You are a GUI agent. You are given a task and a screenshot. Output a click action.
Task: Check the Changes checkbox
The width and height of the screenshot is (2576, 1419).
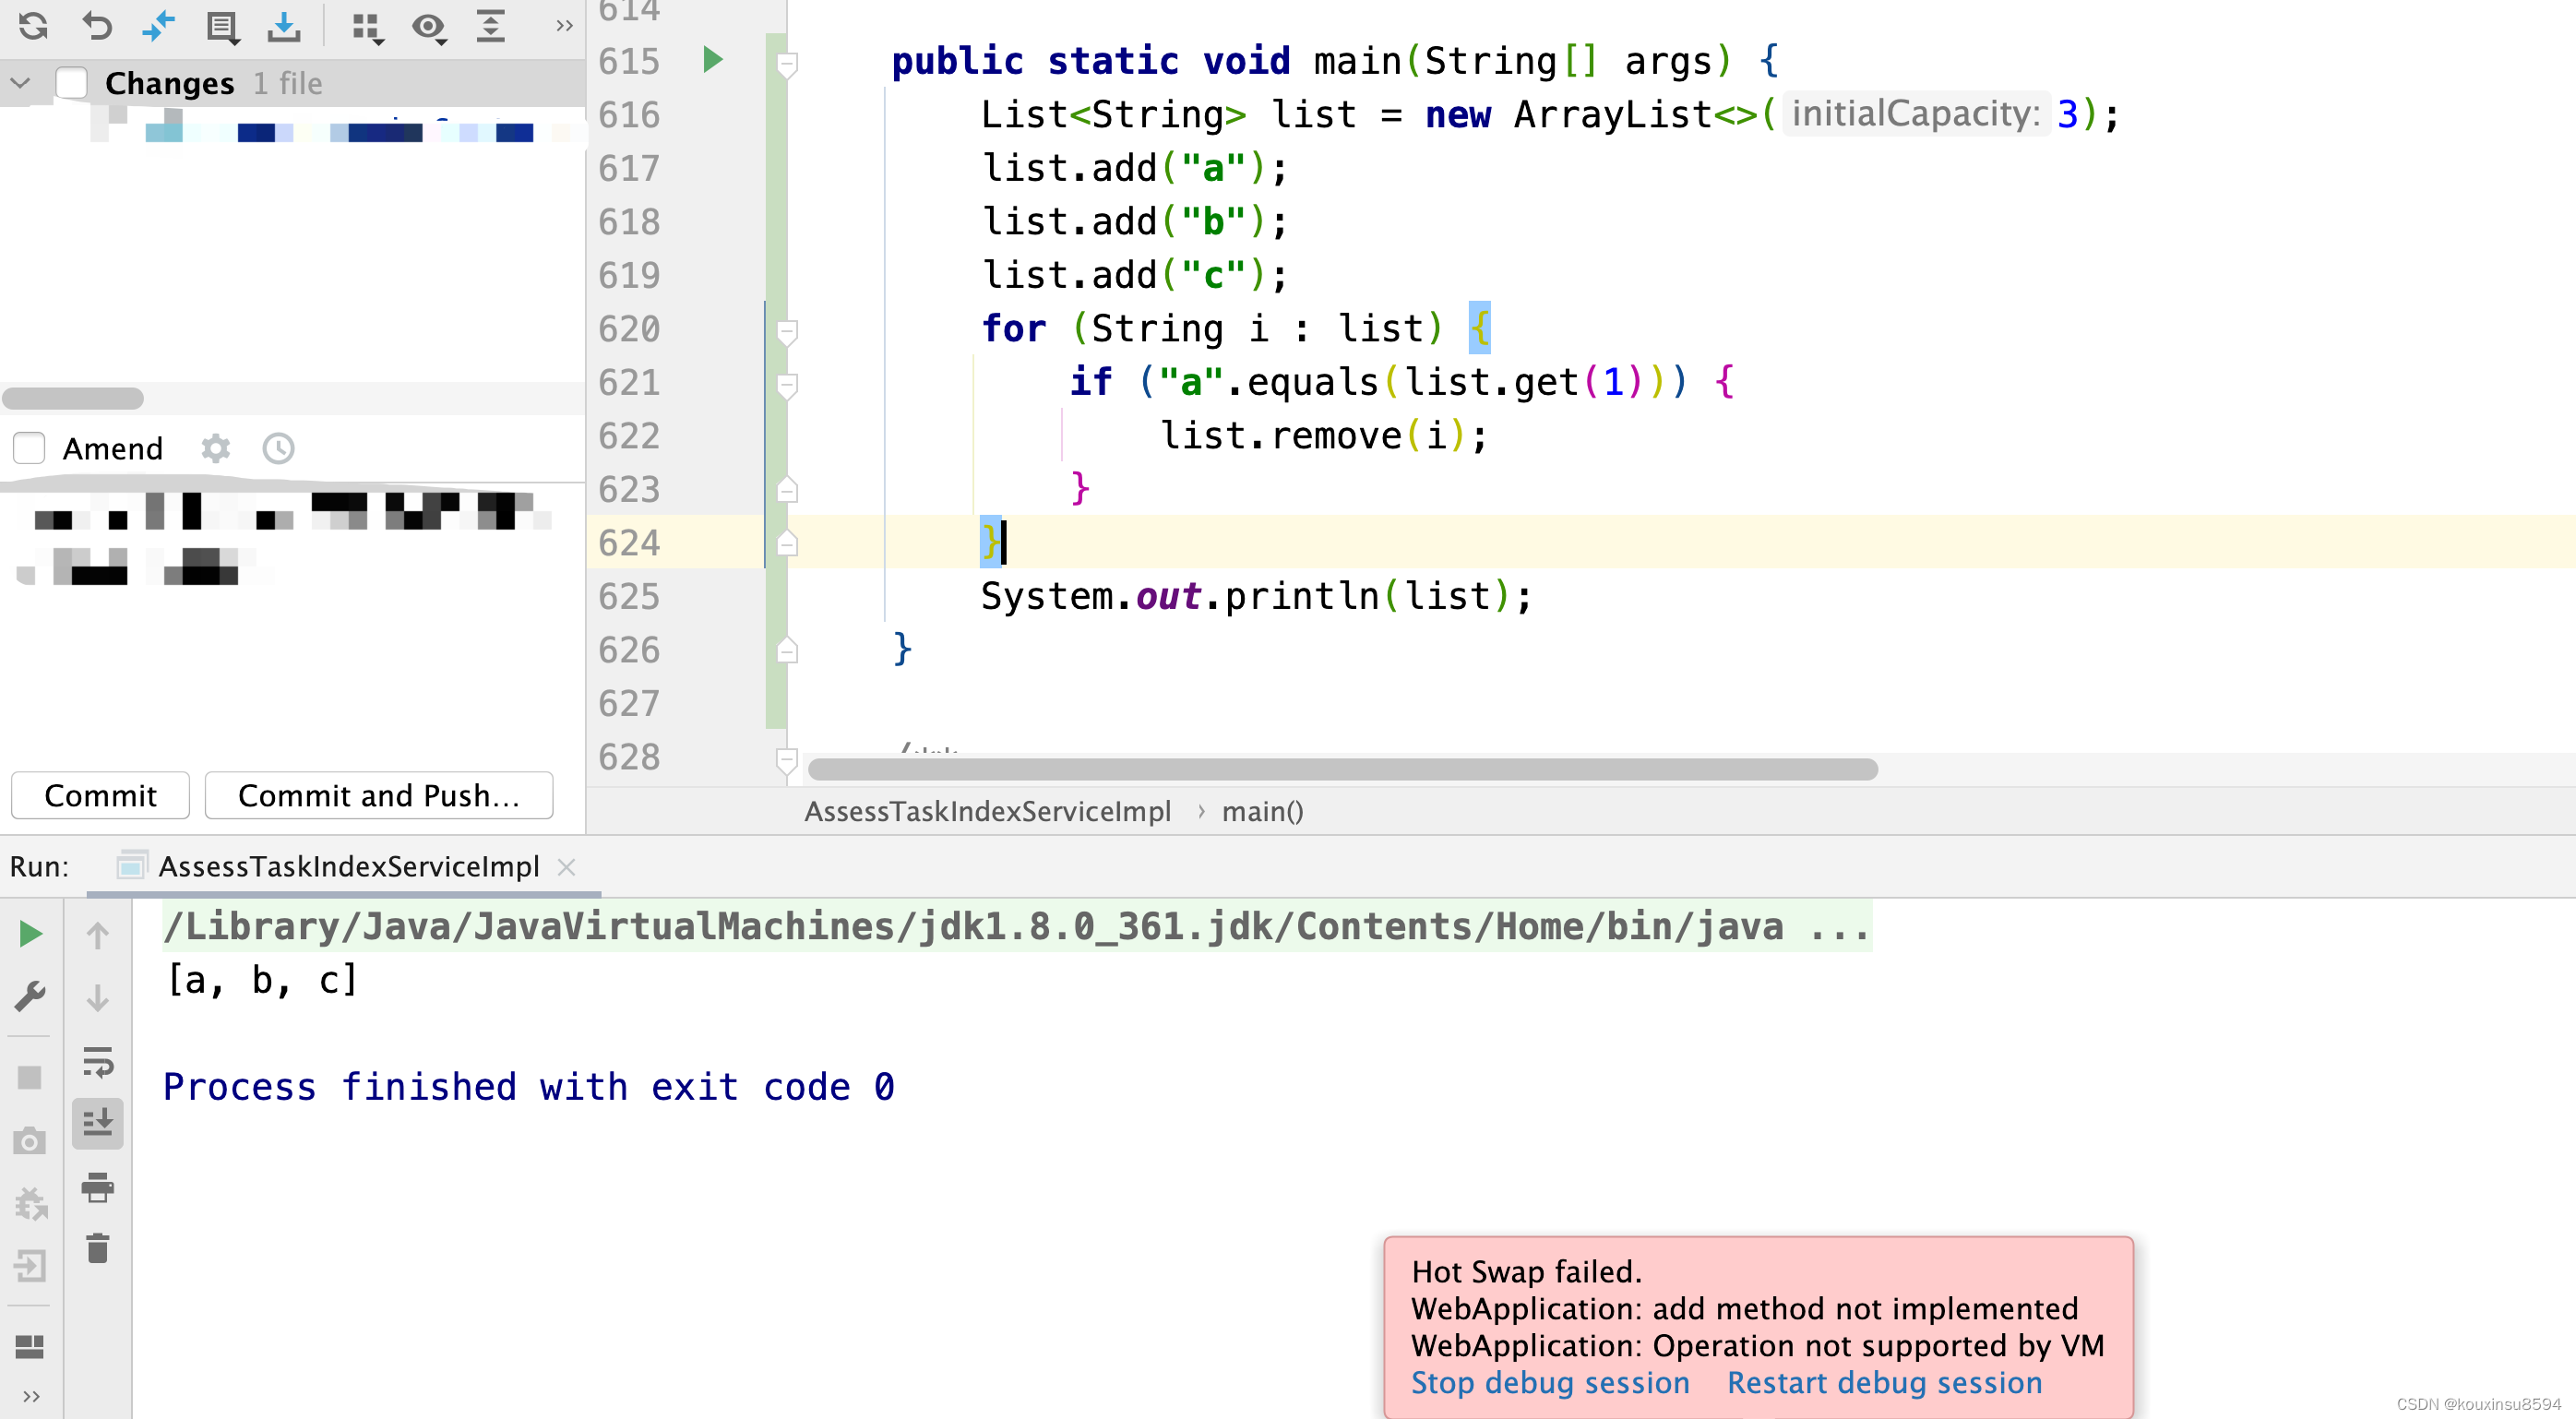tap(71, 83)
